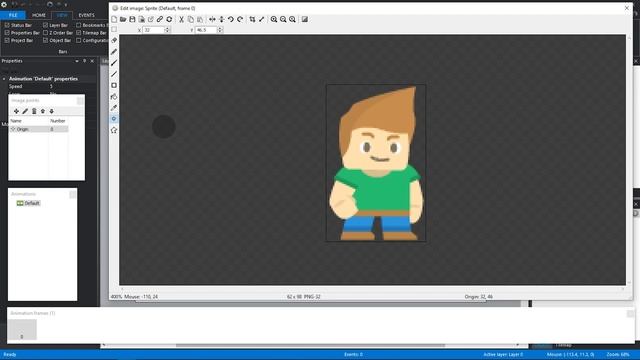This screenshot has width=640, height=360.
Task: Toggle the Layer Bar checkbox
Action: click(x=45, y=25)
